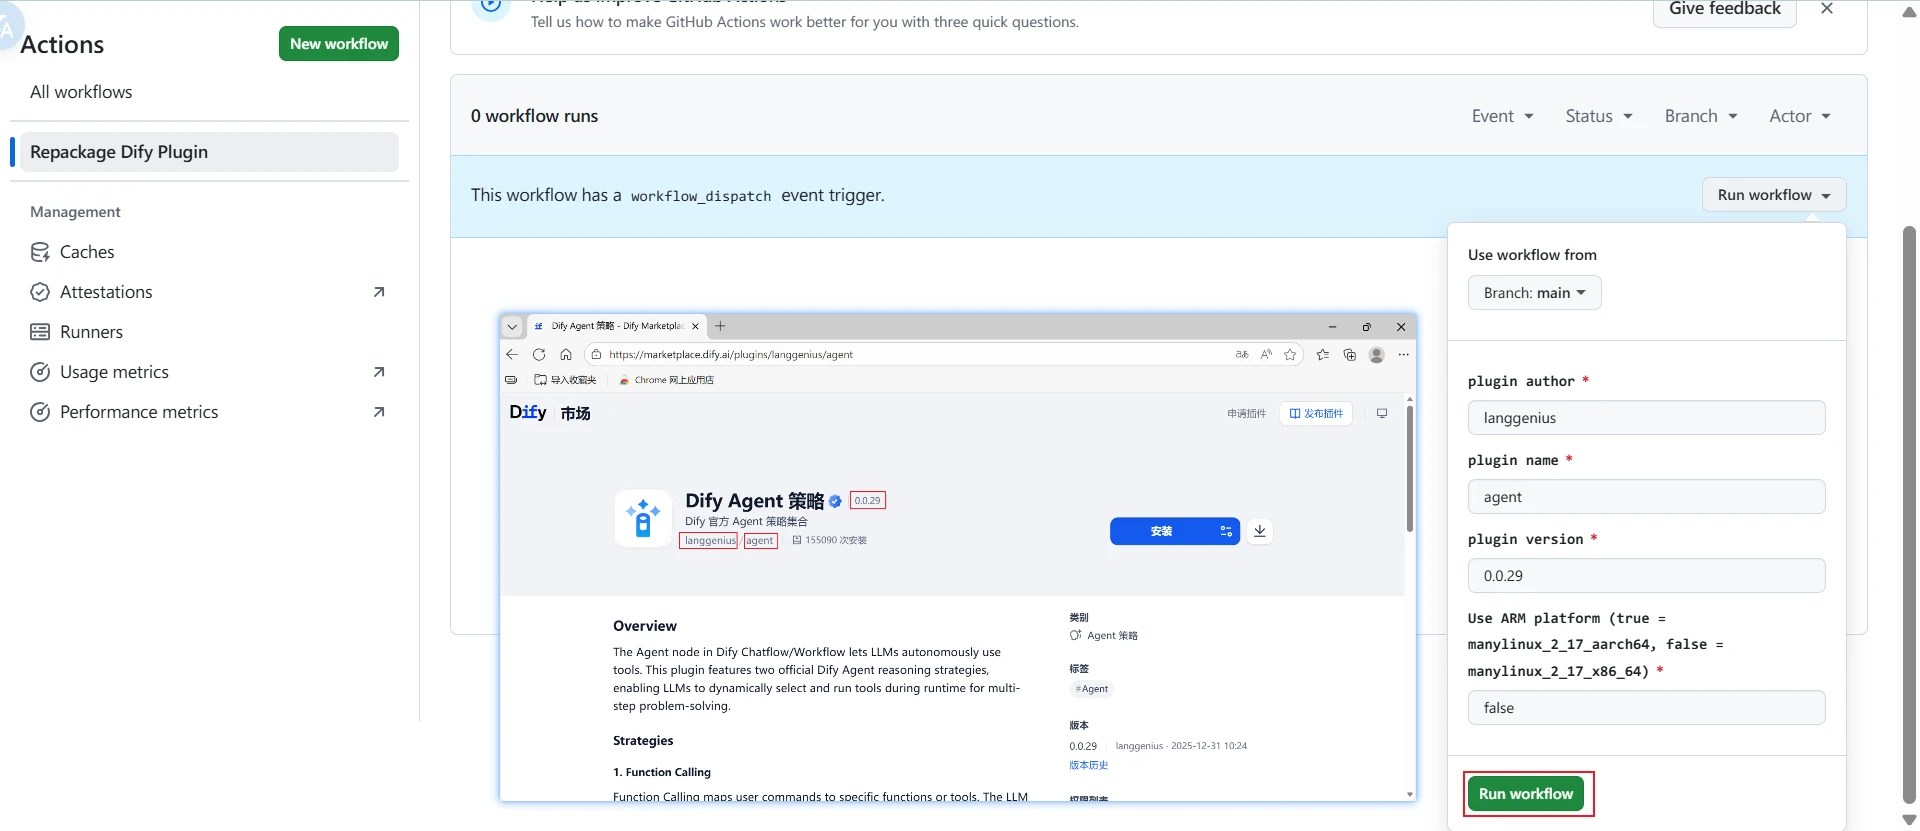Click #Agent tag in embedded Dify page
This screenshot has width=1920, height=831.
(x=1092, y=689)
